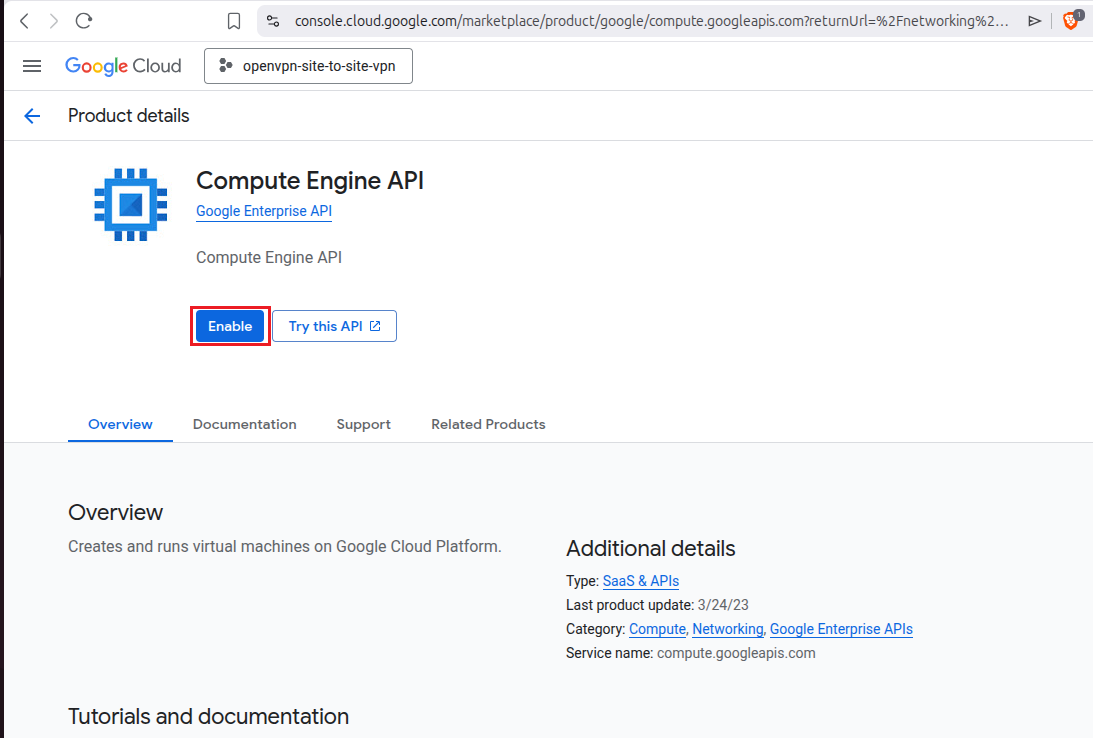
Task: Click the Compute Engine API chip logo
Action: (131, 205)
